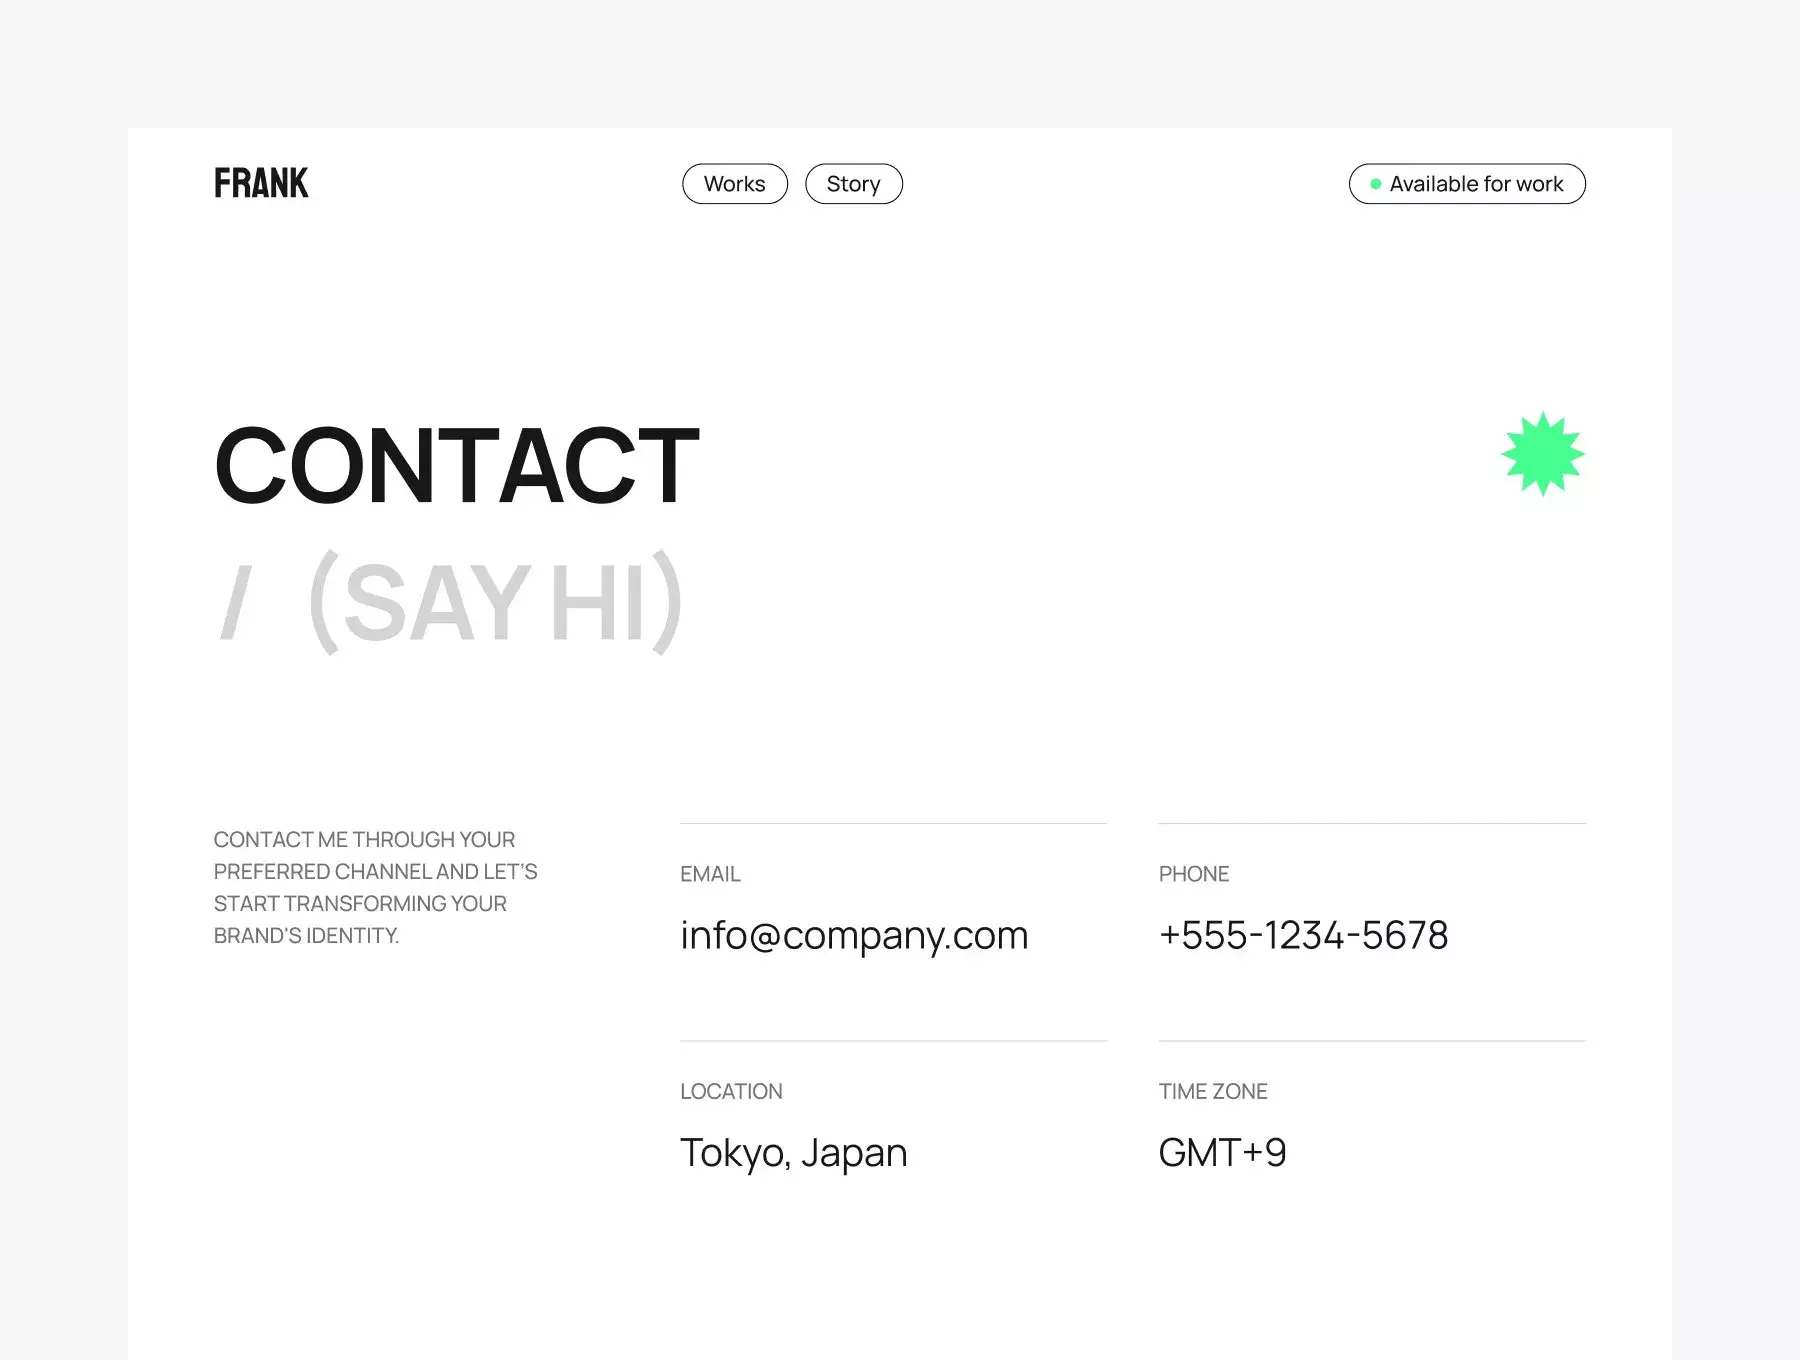Click the TIME ZONE label

1213,1092
